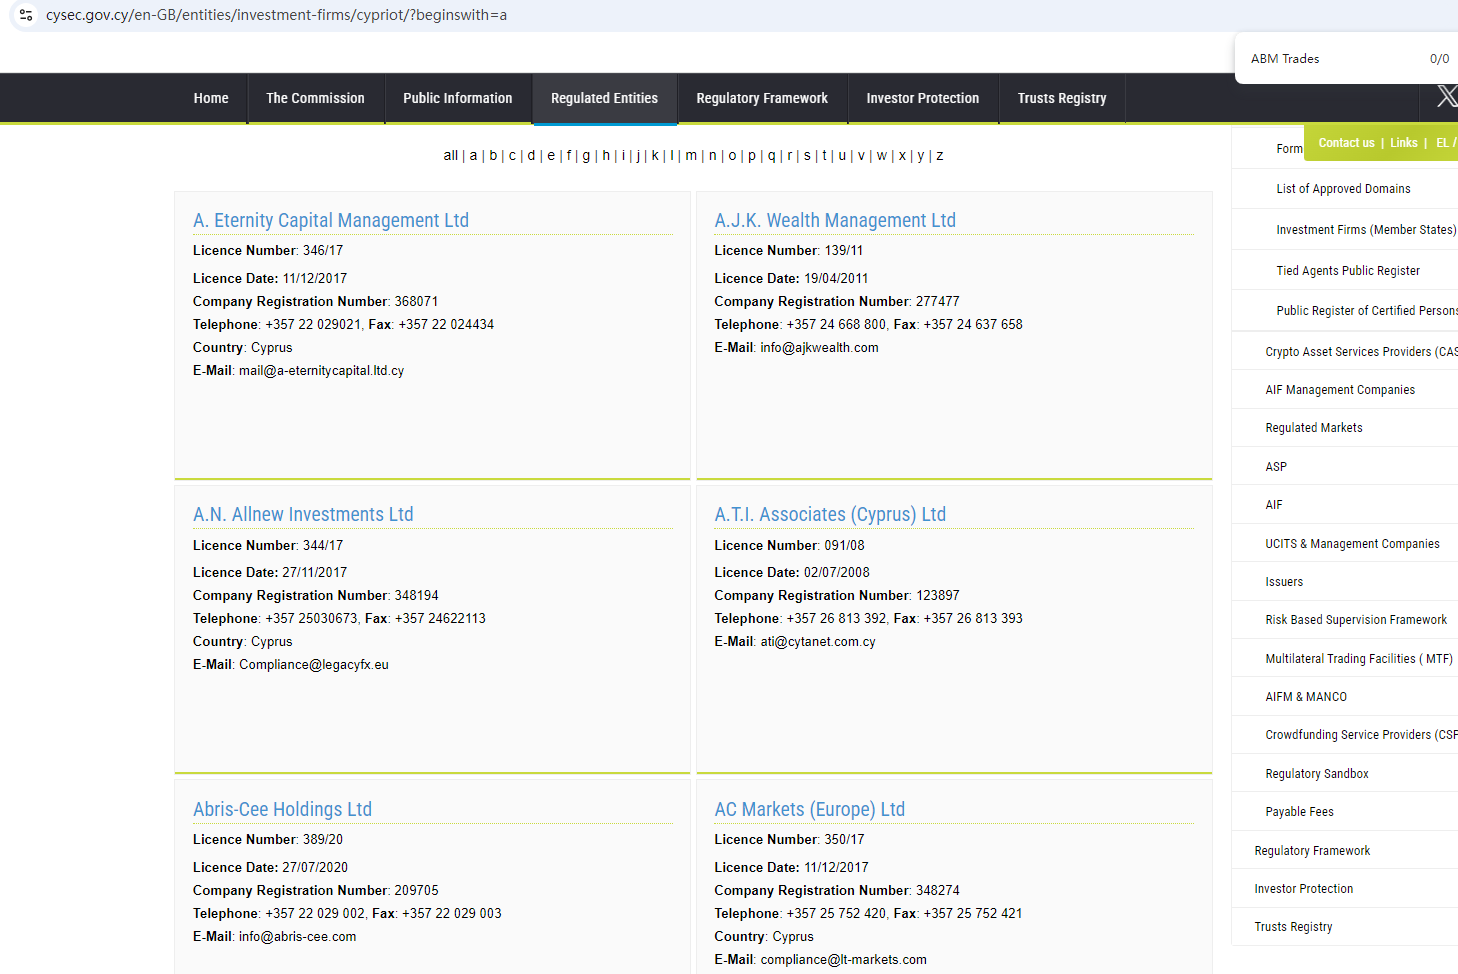Viewport: 1458px width, 974px height.
Task: Select Trusts Registry in the top navigation
Action: (x=1061, y=98)
